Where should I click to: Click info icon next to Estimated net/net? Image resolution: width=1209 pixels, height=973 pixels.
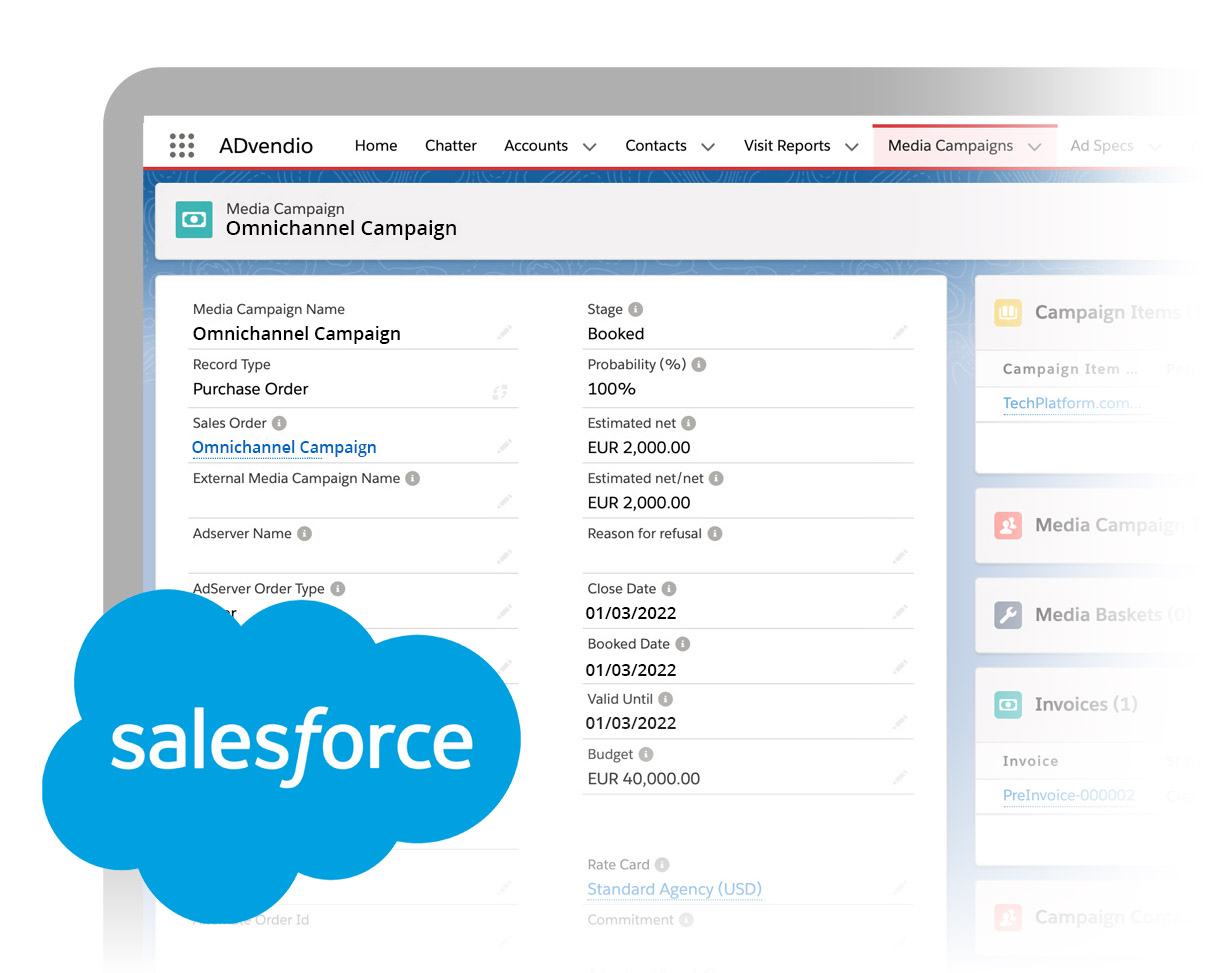(x=716, y=479)
